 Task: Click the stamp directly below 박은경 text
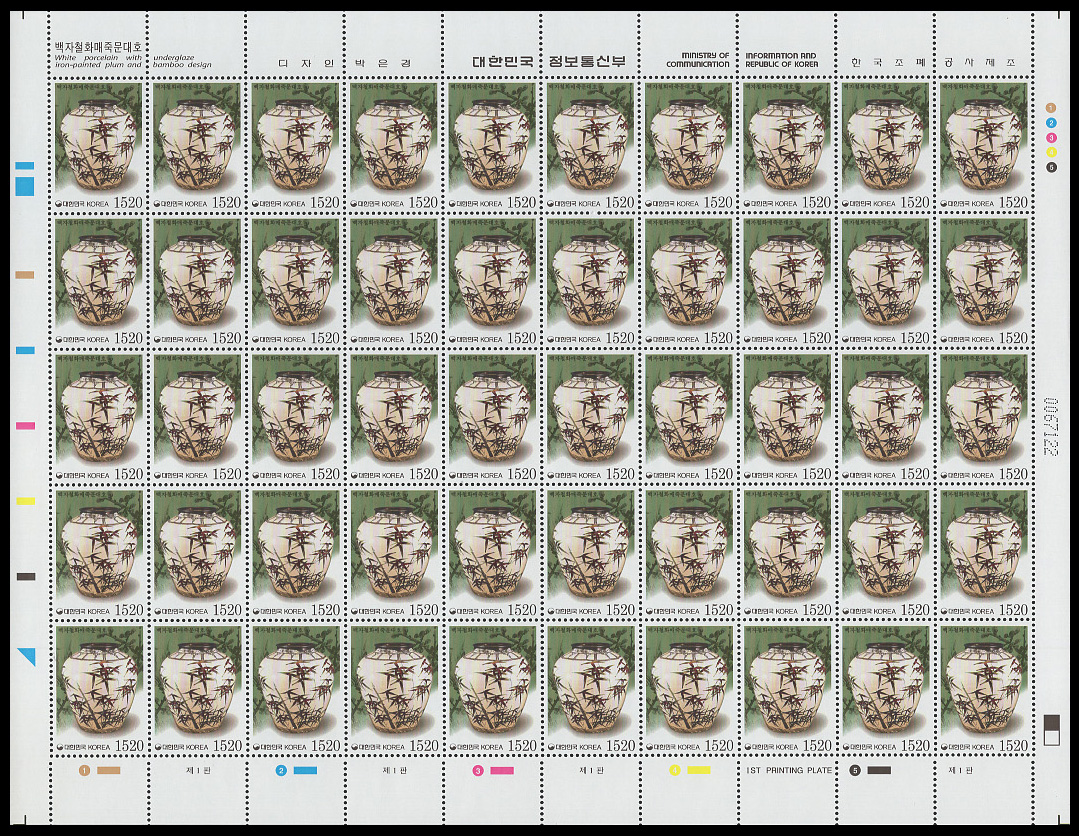coord(394,146)
